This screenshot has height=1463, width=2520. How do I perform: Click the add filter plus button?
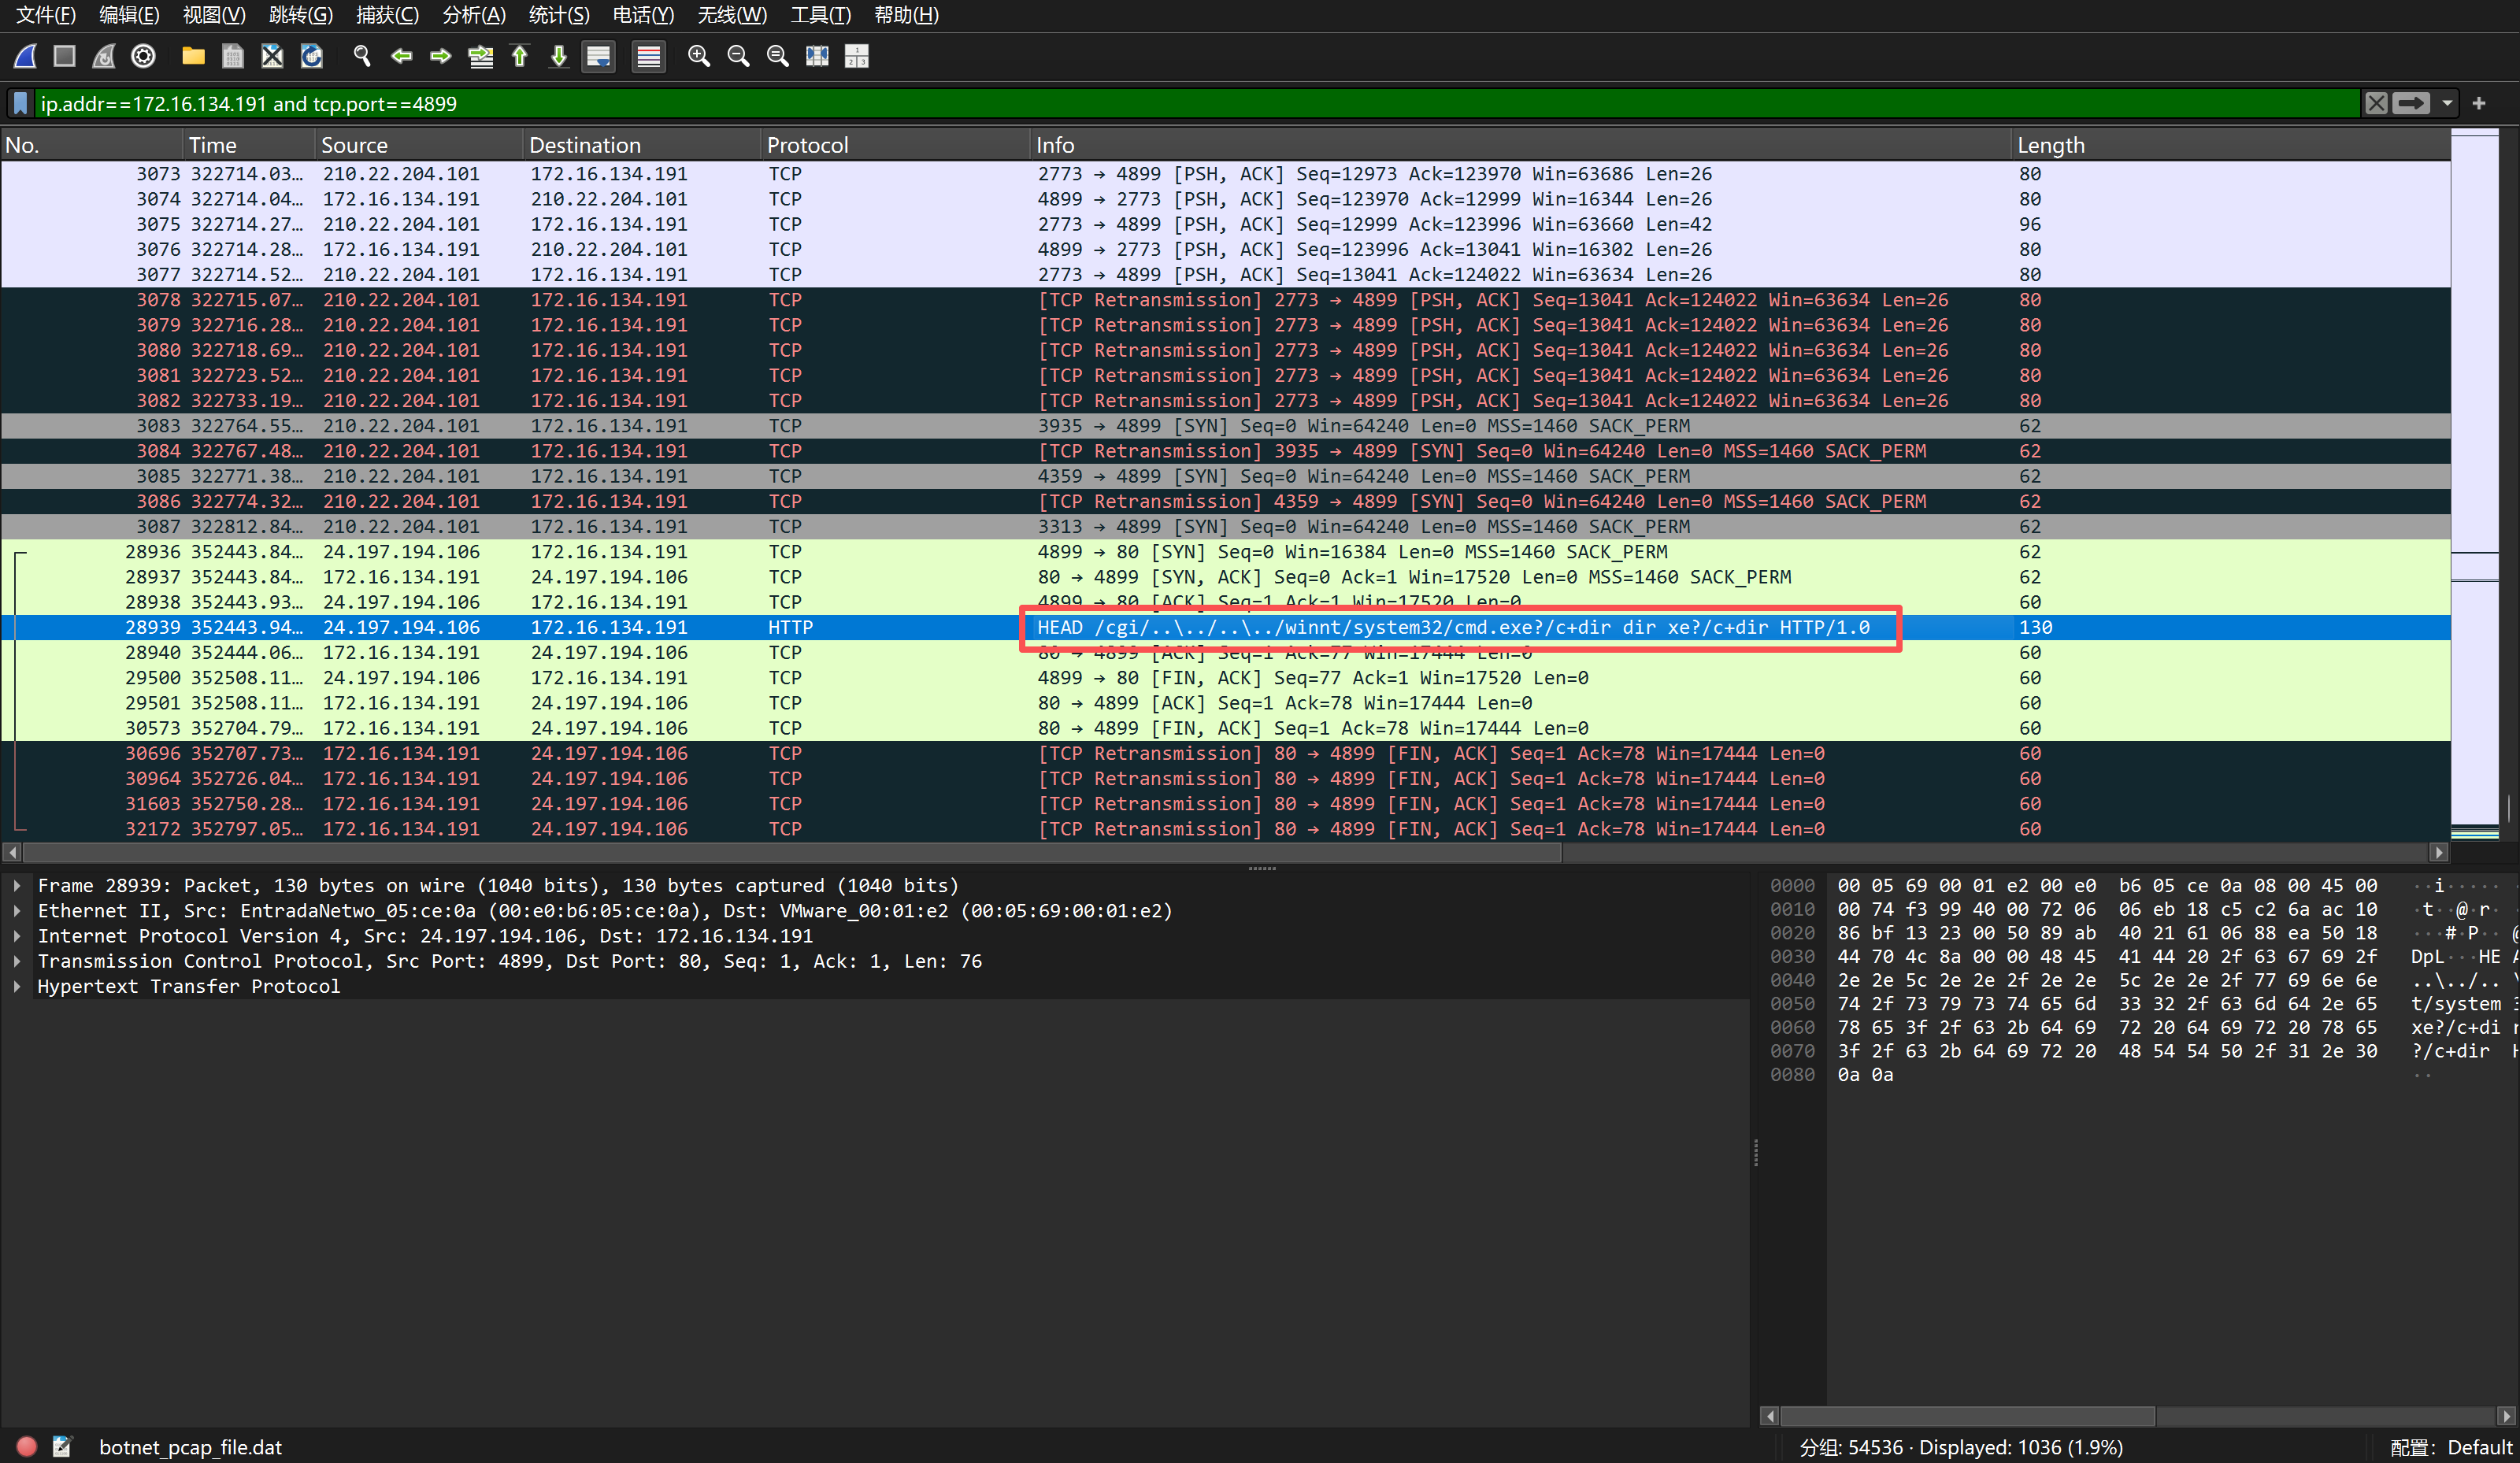(2479, 104)
